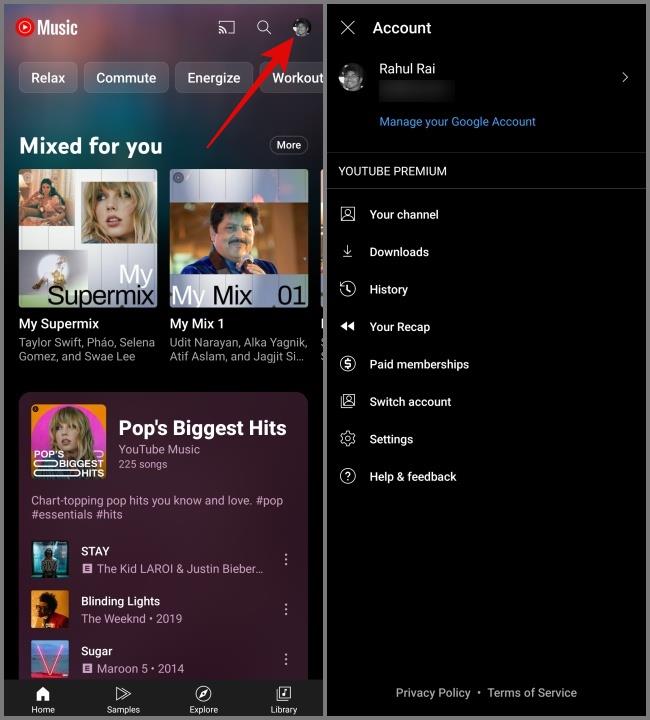Tap the YOUTUBE PREMIUM section label
This screenshot has width=650, height=720.
coord(392,171)
